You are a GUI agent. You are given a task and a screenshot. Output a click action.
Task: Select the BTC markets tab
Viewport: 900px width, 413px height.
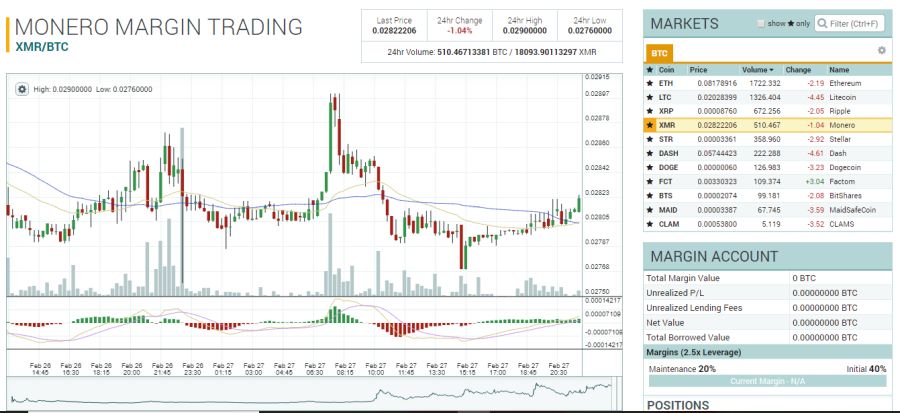tap(659, 53)
